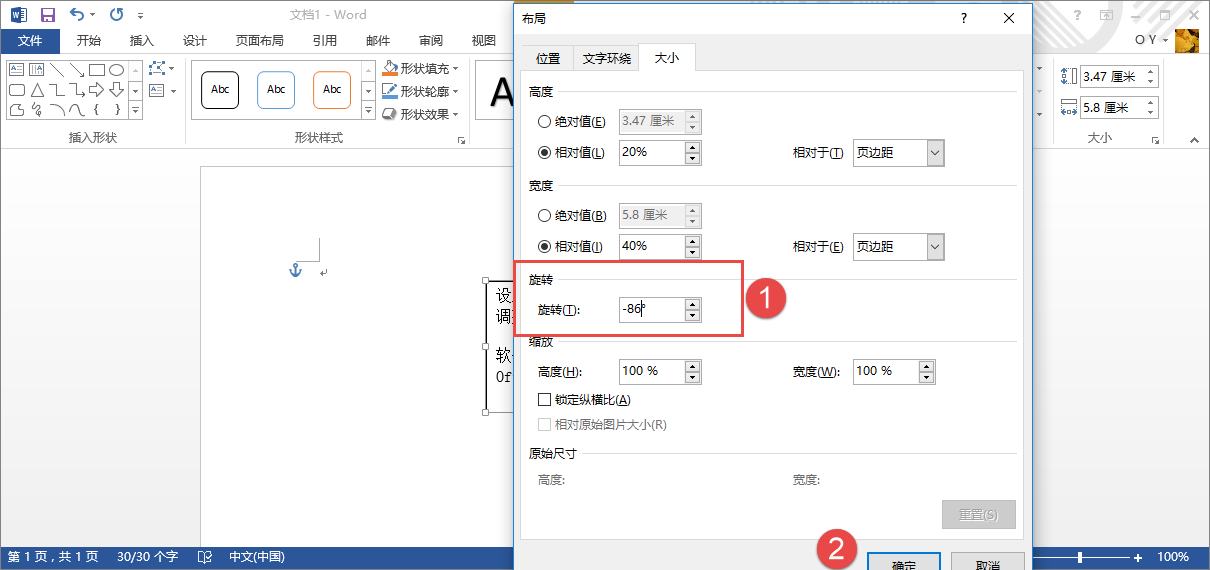Click the 旋转 rotation input field
This screenshot has height=570, width=1210.
651,310
